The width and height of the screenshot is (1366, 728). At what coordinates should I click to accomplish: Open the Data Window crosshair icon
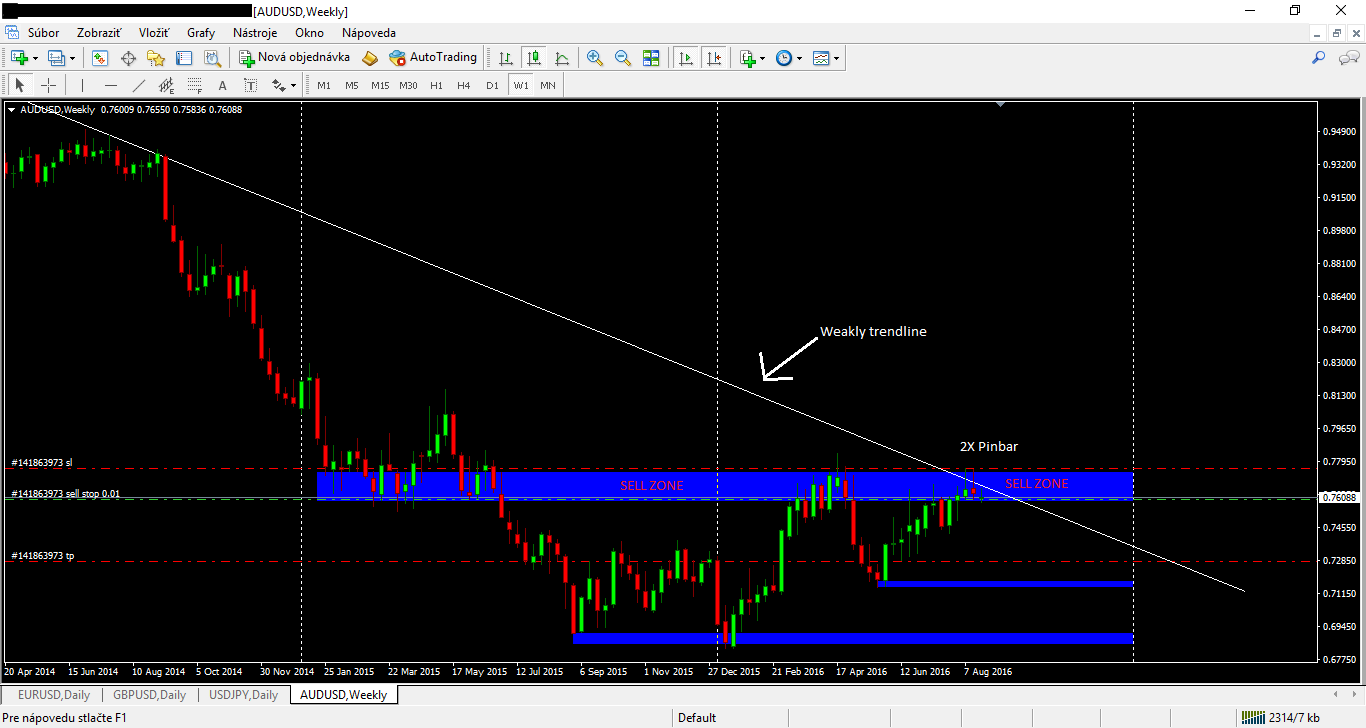click(x=128, y=58)
